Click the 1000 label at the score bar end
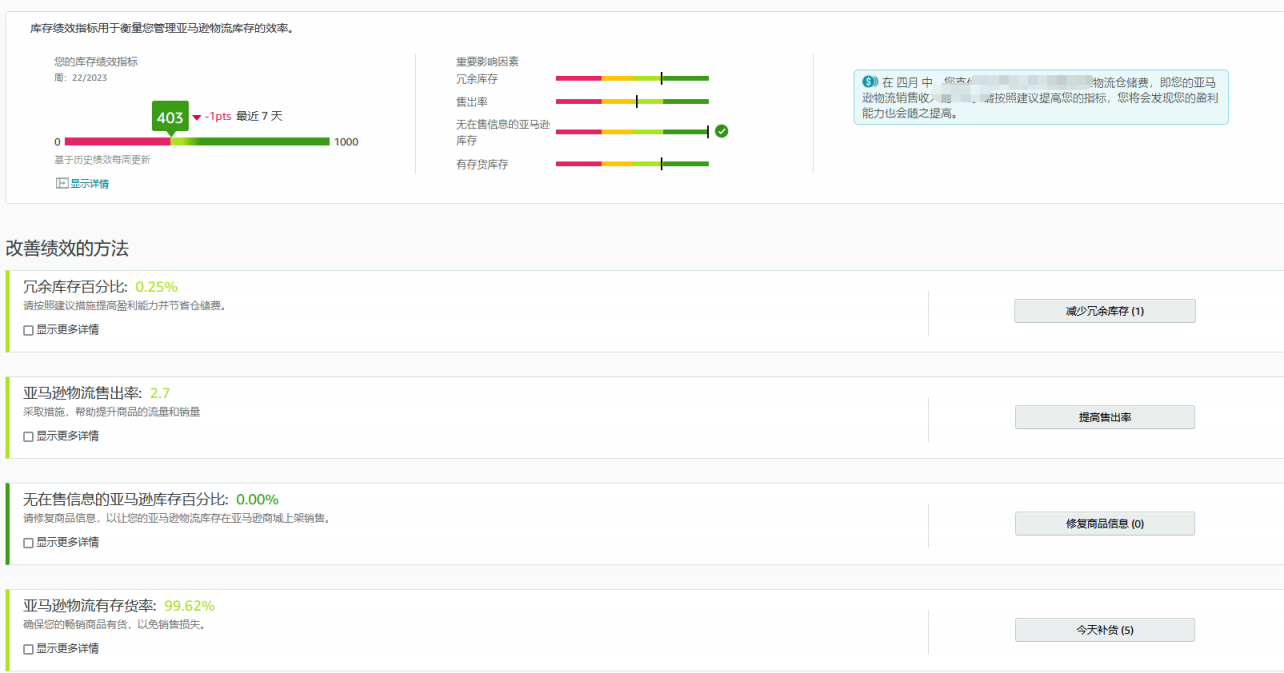Screen dimensions: 1284x673 coord(346,142)
